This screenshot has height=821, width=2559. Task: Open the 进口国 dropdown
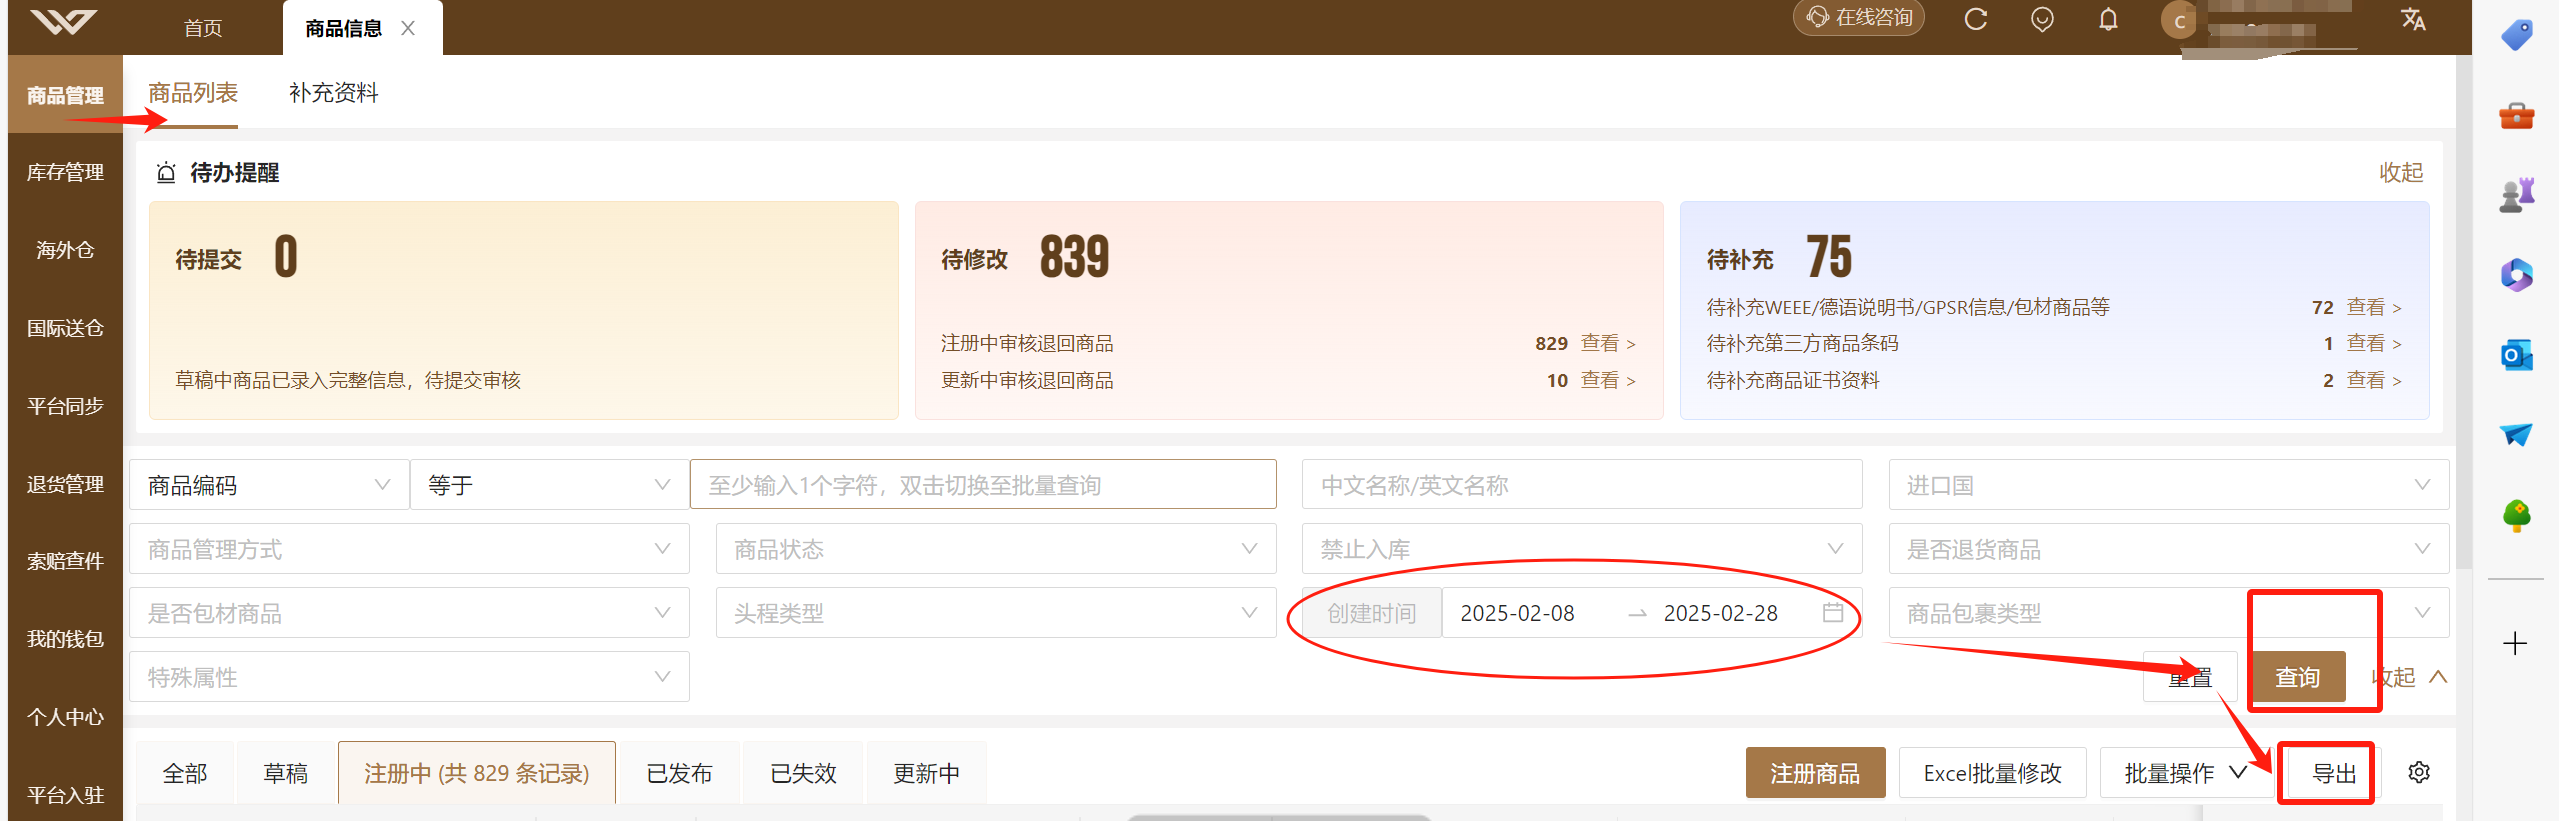click(2168, 485)
